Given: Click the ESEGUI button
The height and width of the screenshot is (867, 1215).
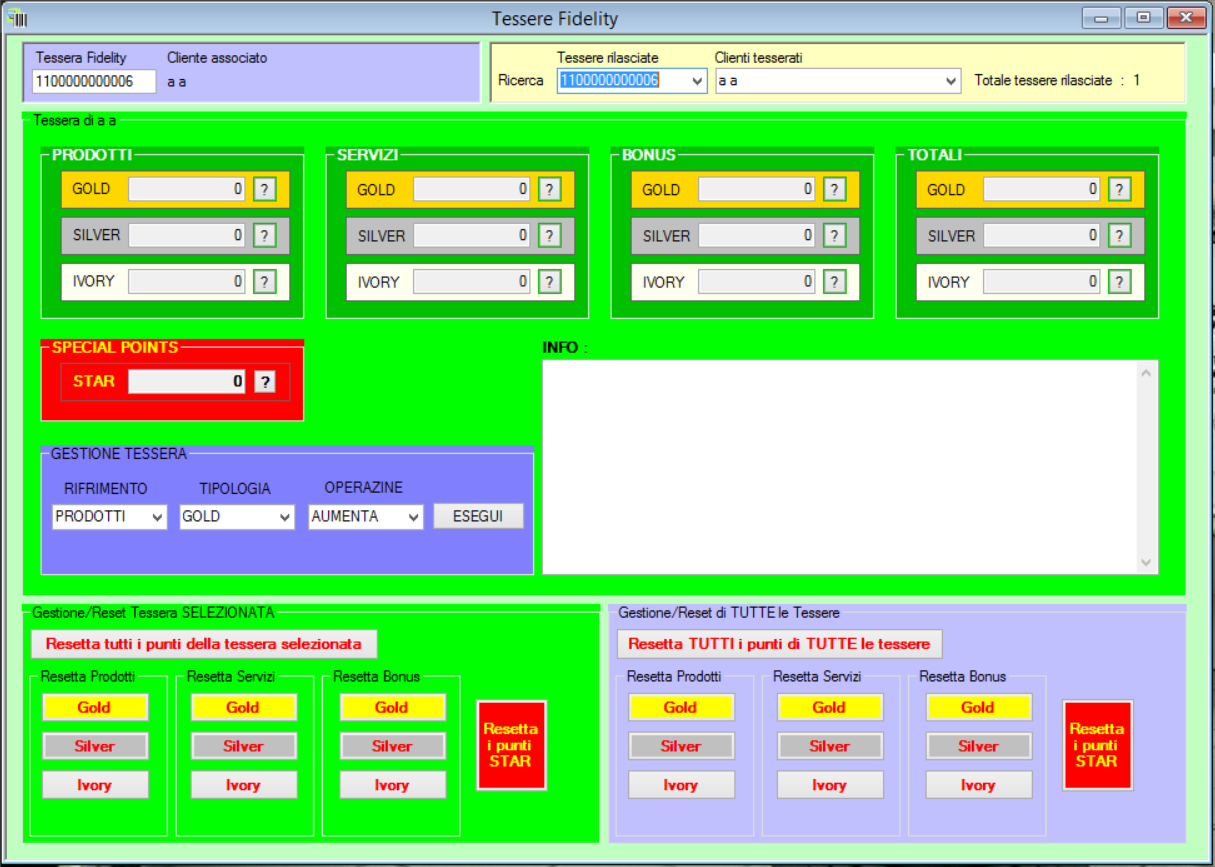Looking at the screenshot, I should (478, 516).
